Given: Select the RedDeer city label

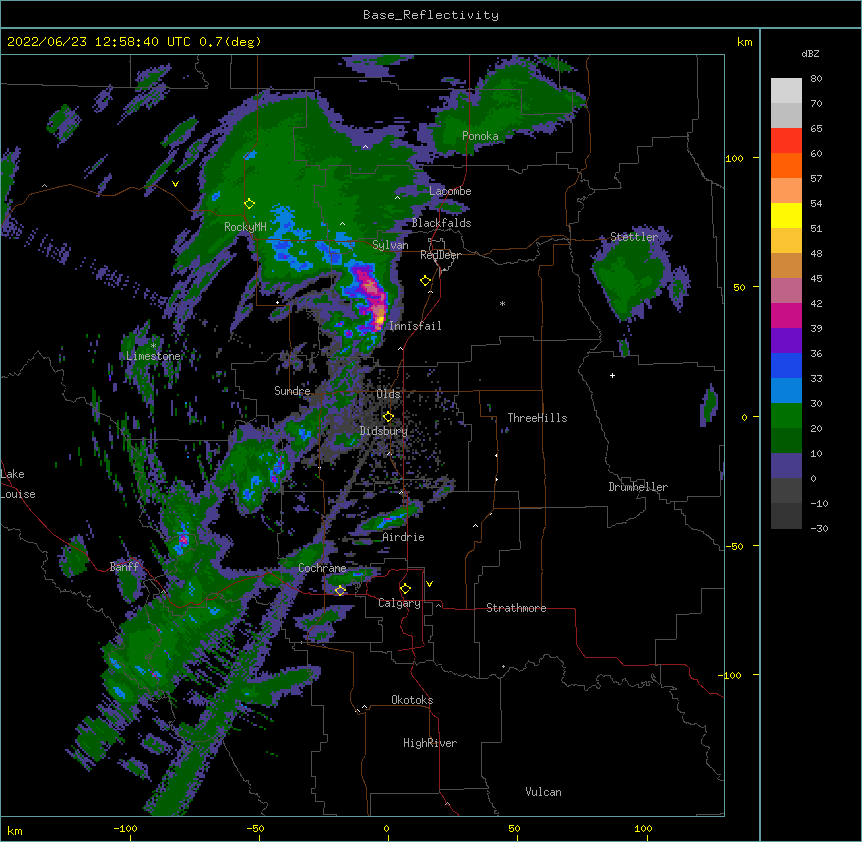Looking at the screenshot, I should click(x=440, y=255).
